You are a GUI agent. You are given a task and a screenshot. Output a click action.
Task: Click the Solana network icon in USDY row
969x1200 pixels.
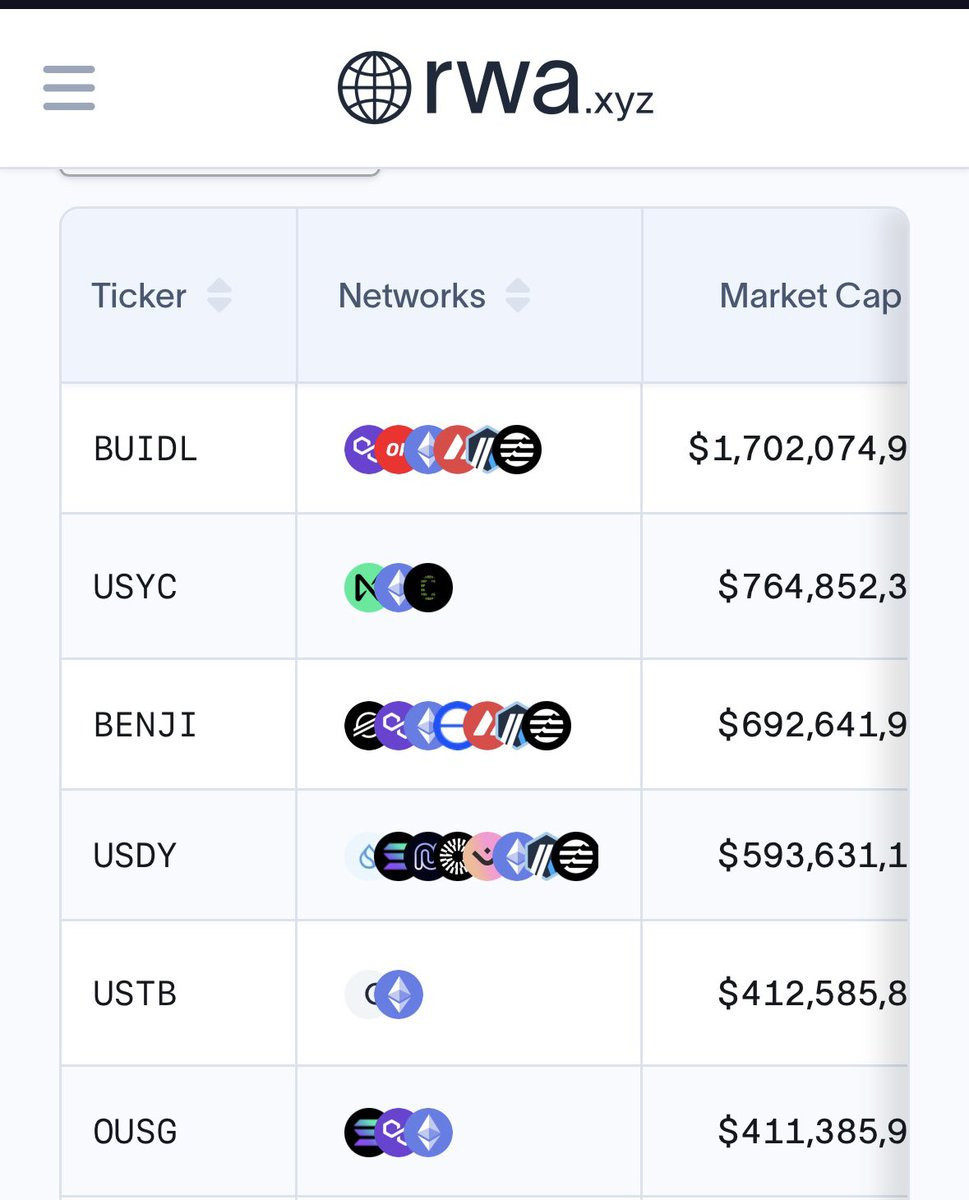396,856
